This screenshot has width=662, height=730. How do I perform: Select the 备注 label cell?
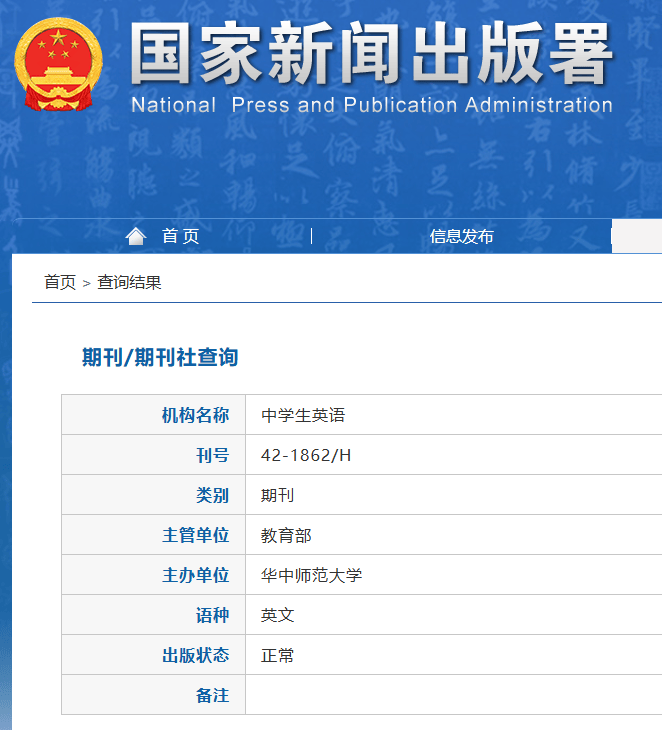pos(154,695)
